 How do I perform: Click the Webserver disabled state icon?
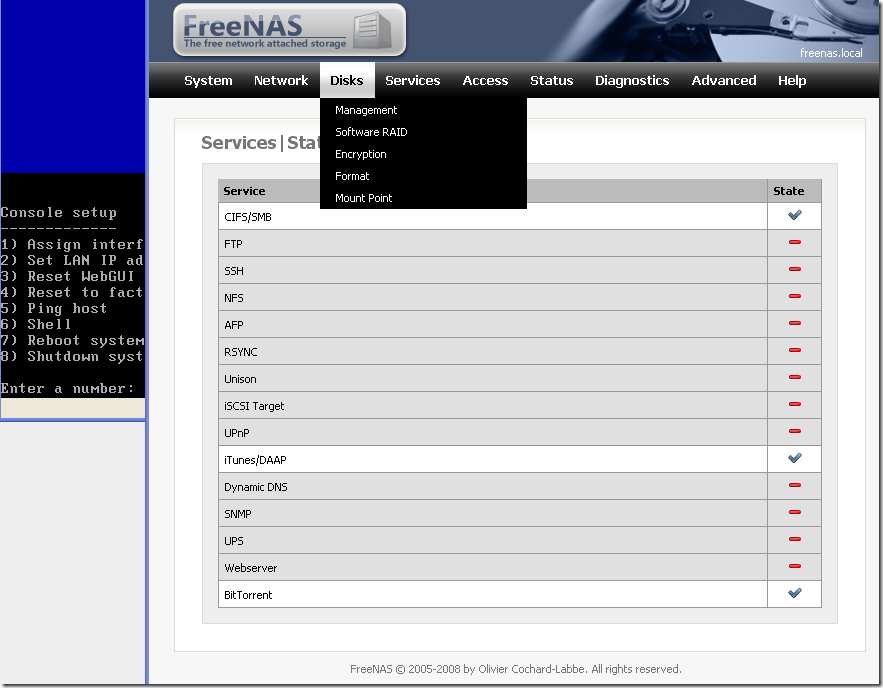[795, 566]
